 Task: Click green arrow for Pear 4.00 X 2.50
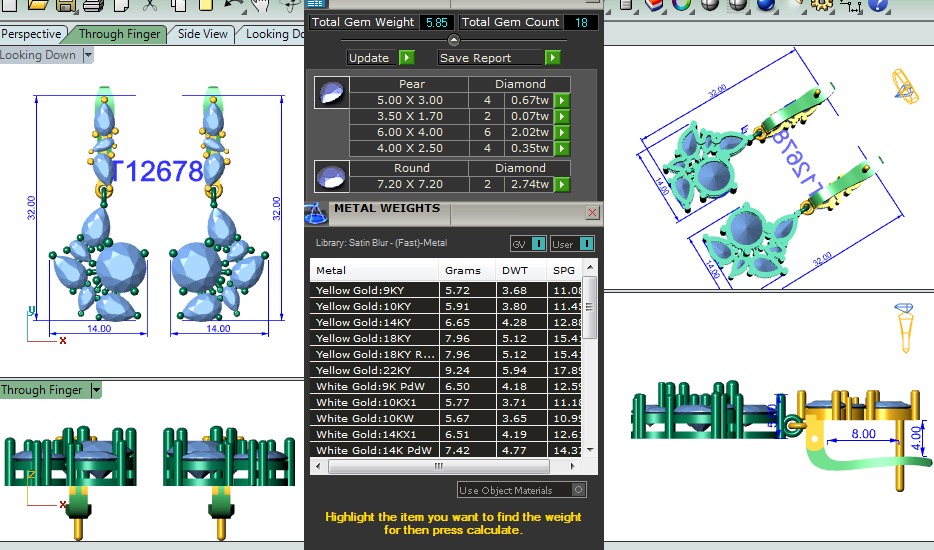561,148
